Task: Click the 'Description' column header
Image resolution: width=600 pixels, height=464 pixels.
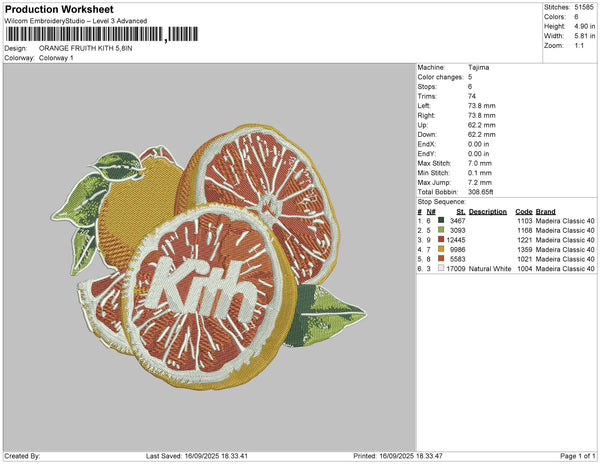Action: coord(488,212)
